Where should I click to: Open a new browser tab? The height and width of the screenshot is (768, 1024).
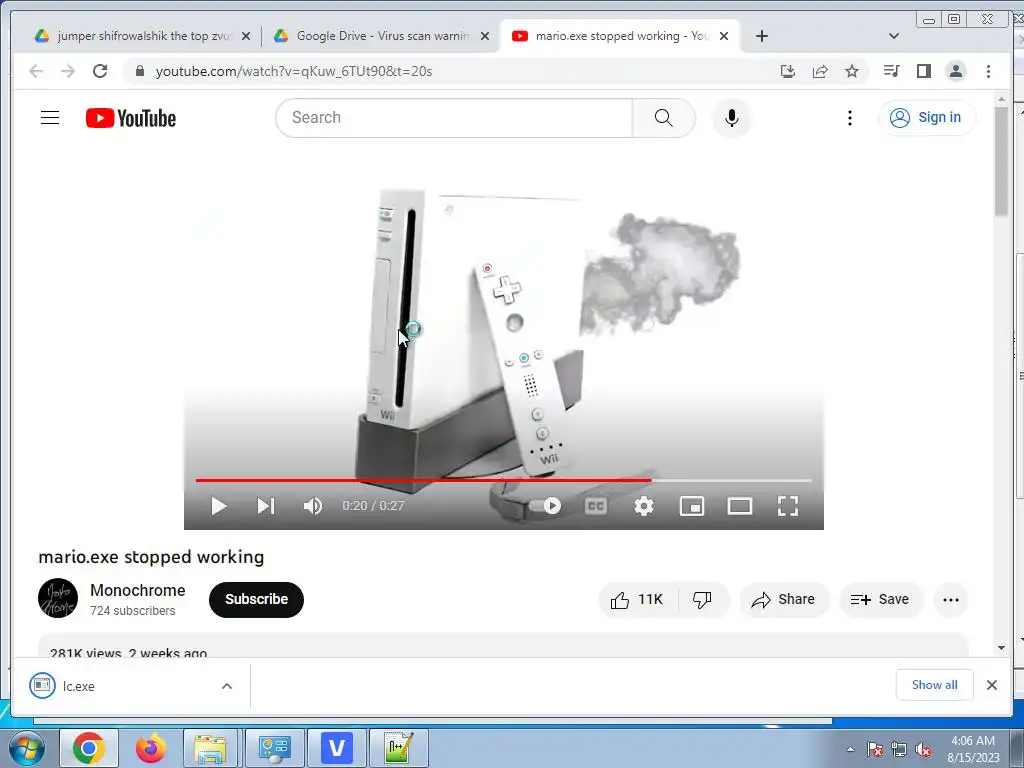[x=761, y=36]
